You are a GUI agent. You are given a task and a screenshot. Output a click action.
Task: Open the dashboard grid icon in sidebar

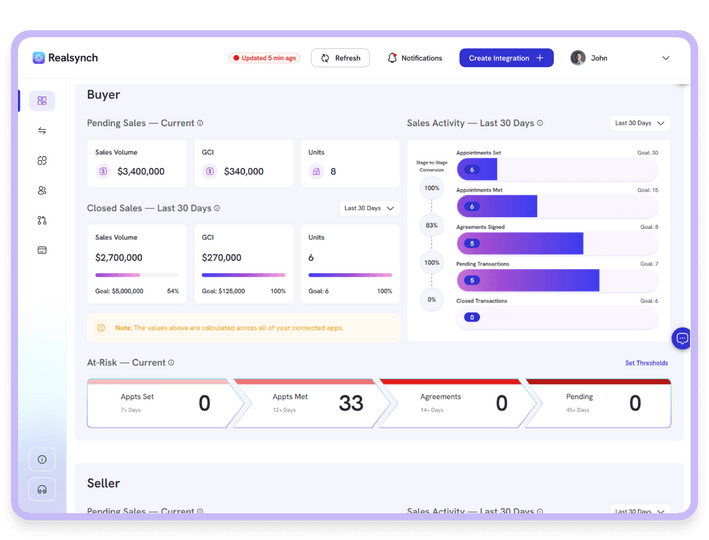[42, 101]
